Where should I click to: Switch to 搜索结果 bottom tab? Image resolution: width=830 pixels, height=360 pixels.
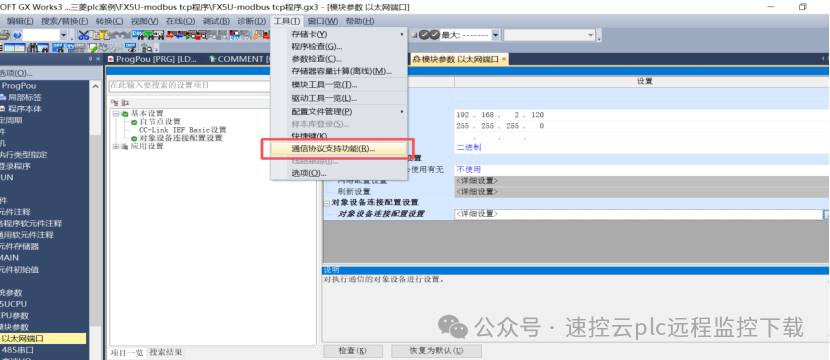166,352
